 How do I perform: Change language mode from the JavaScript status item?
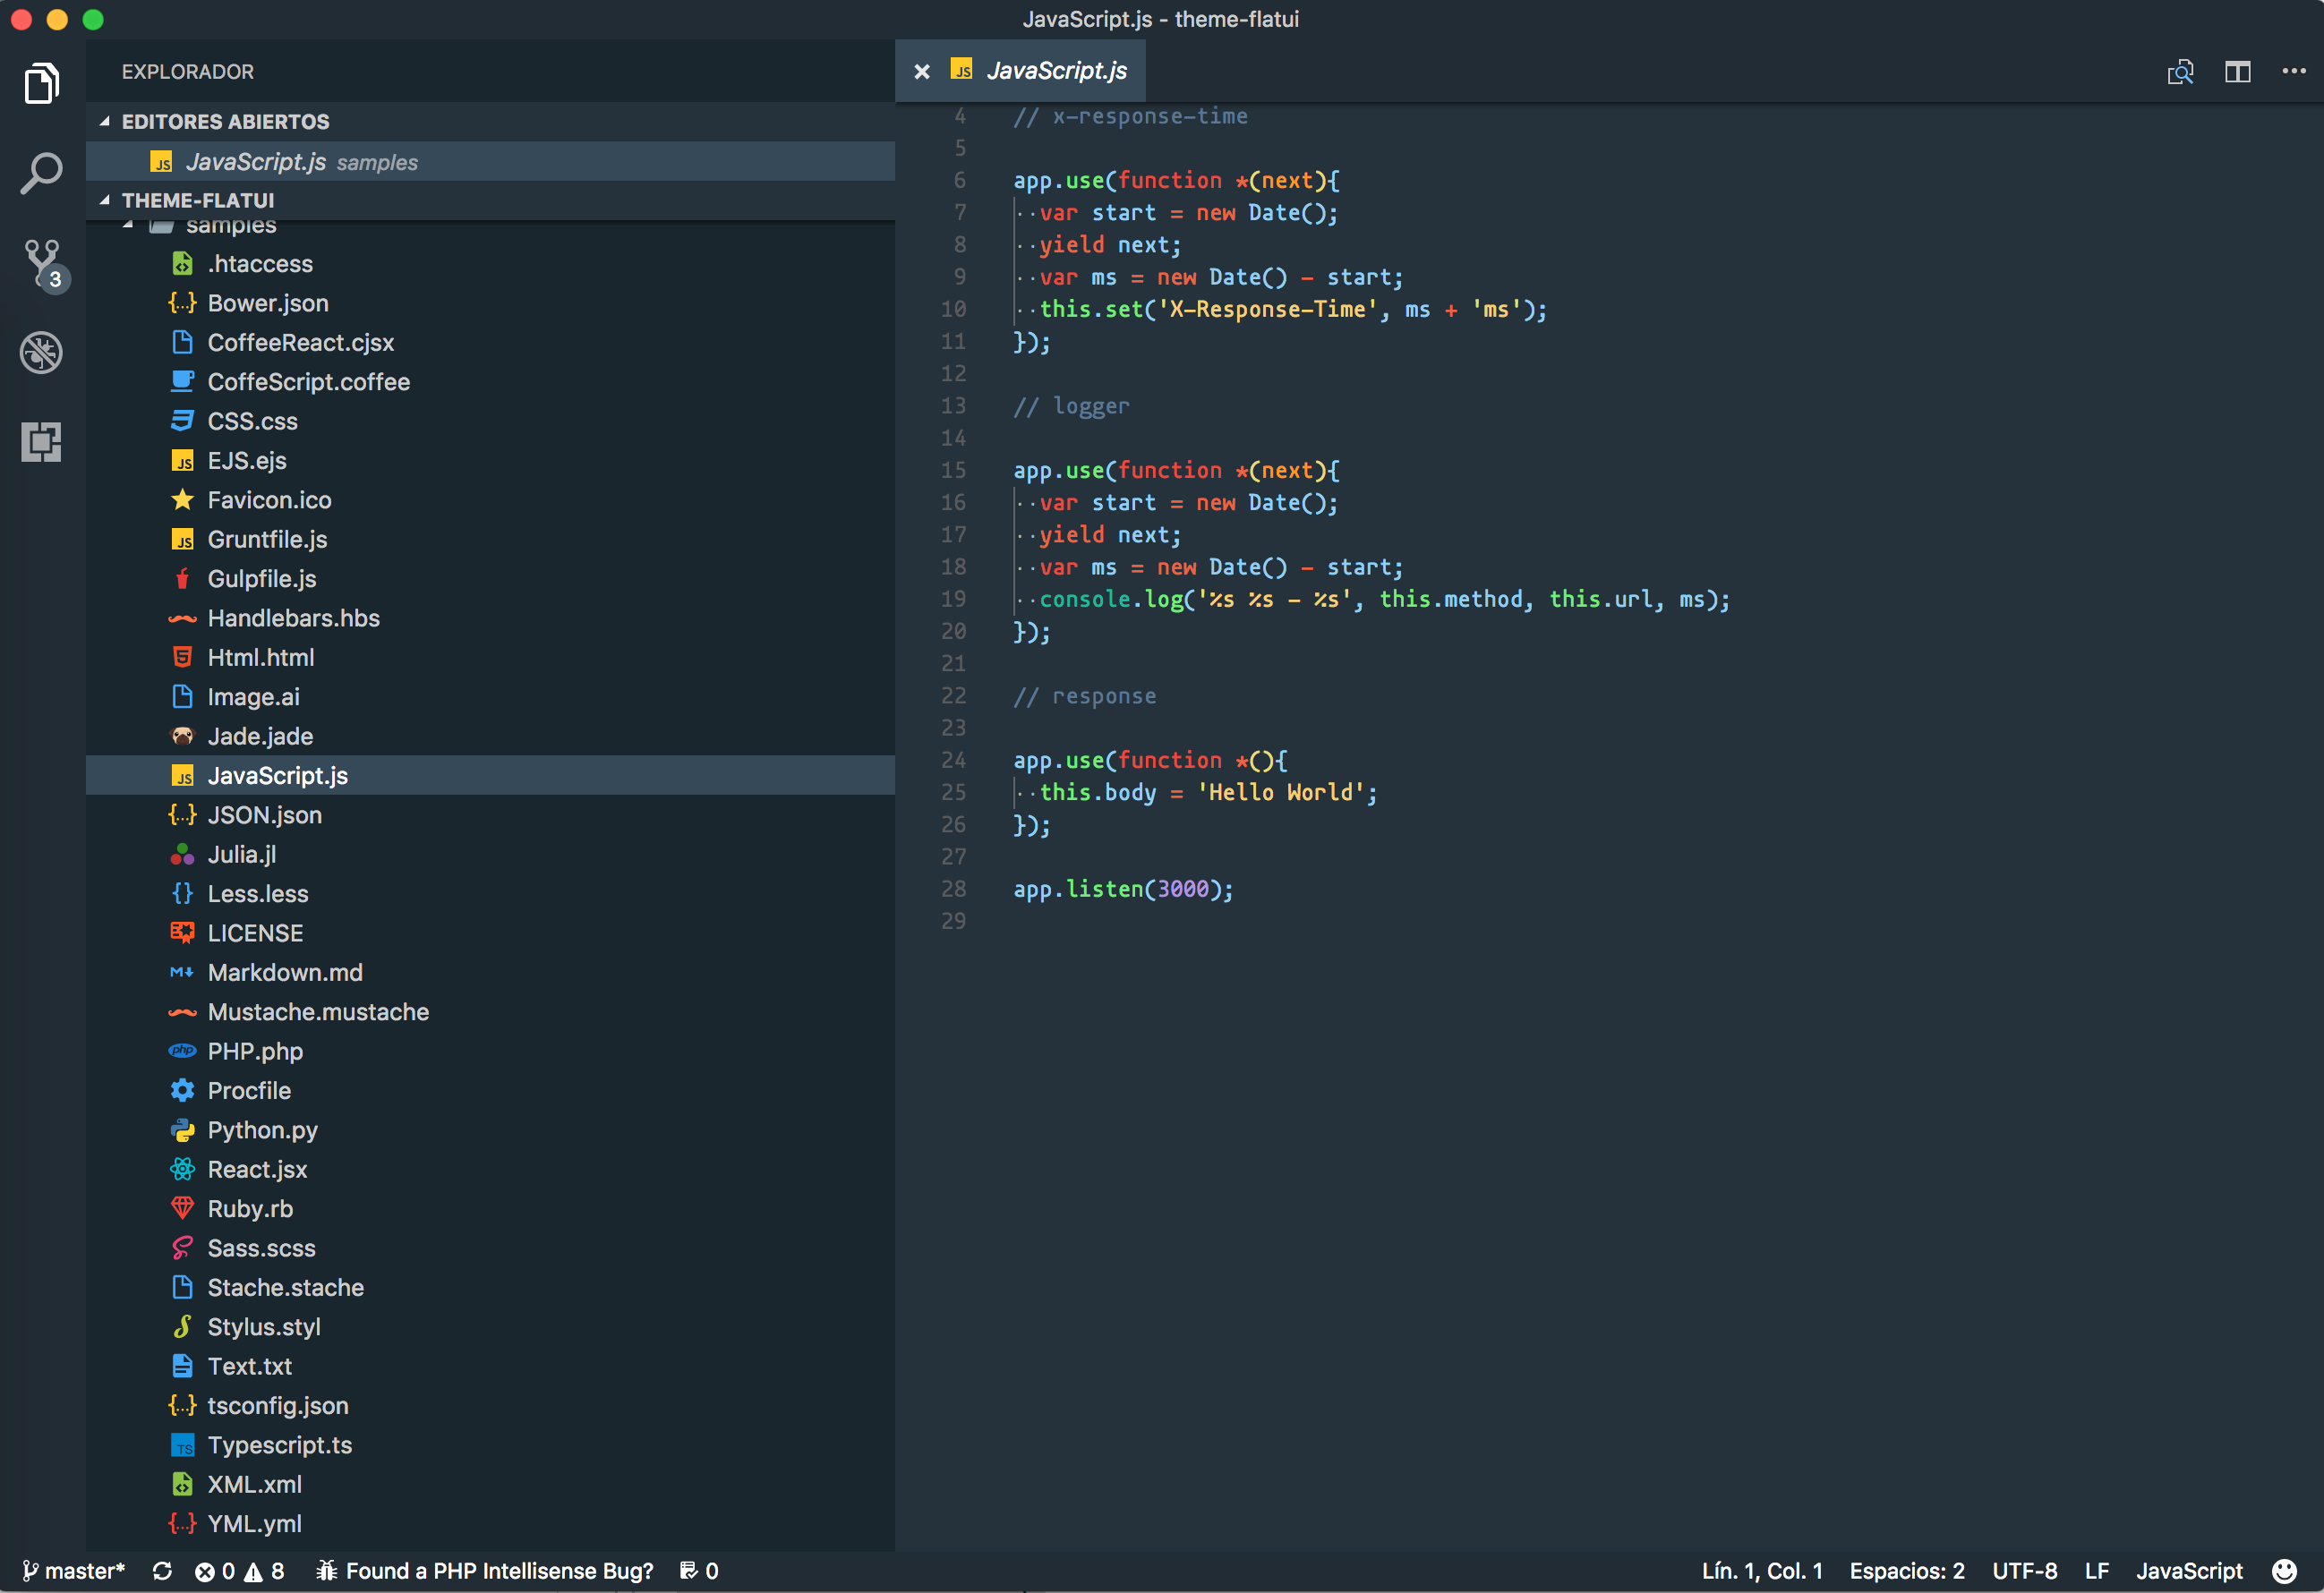pyautogui.click(x=2188, y=1571)
